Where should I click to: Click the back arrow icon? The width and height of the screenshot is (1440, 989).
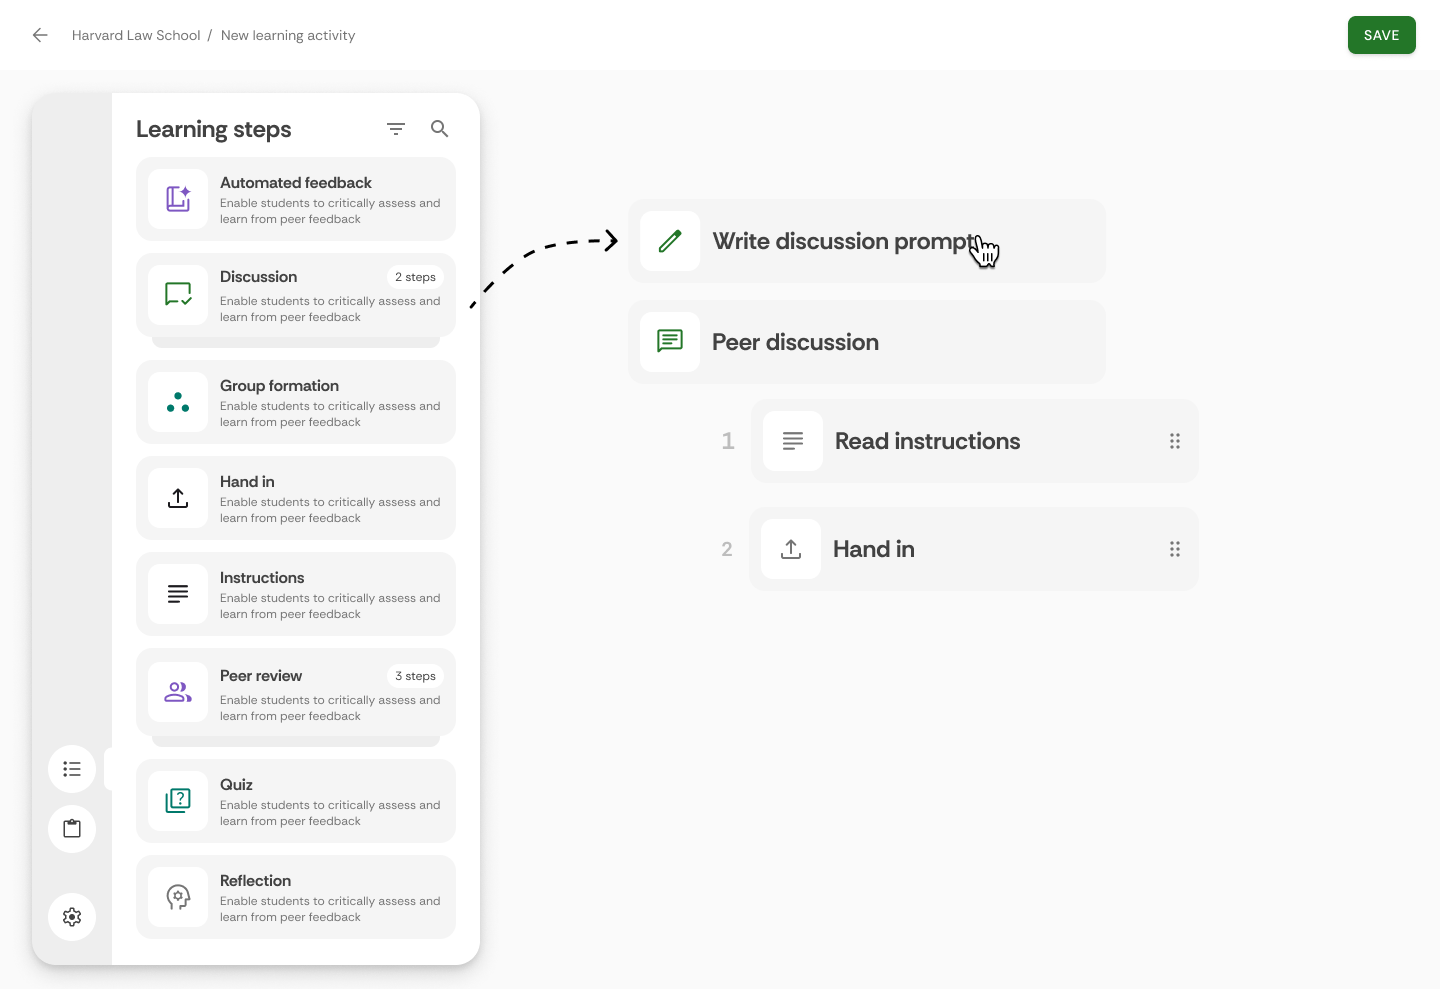[40, 35]
